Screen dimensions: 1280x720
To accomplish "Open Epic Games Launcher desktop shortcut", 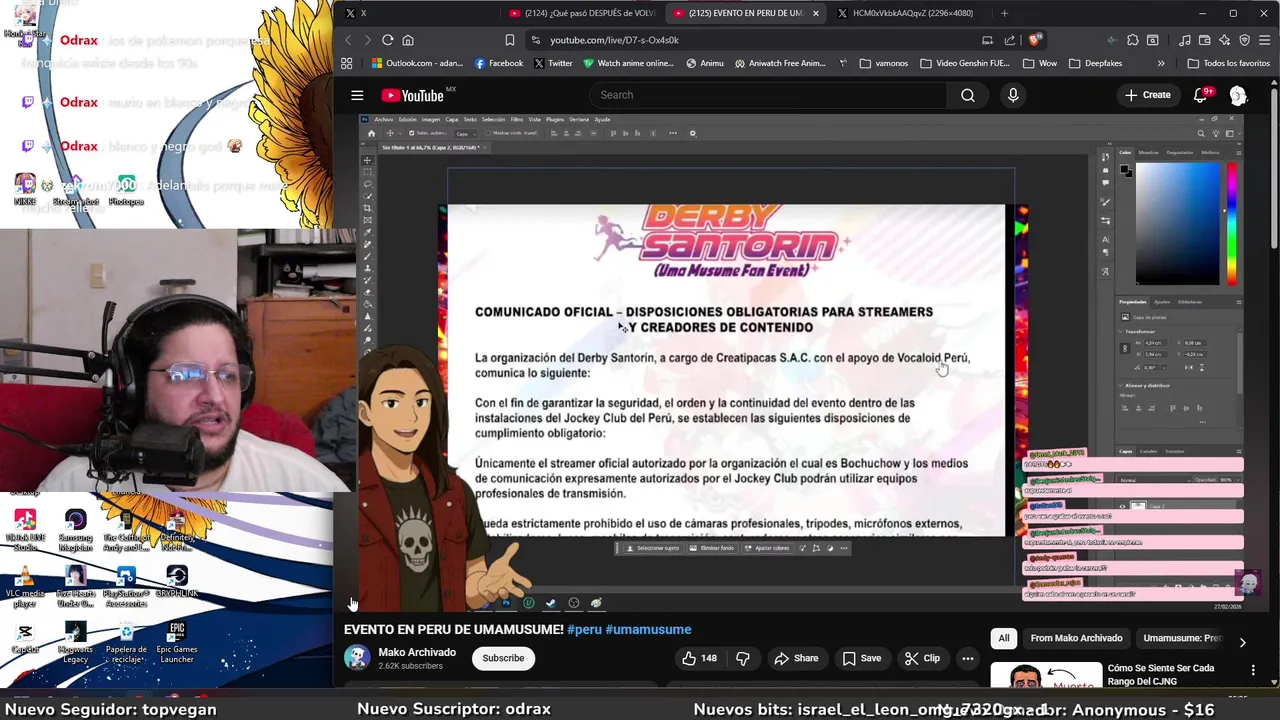I will point(177,641).
